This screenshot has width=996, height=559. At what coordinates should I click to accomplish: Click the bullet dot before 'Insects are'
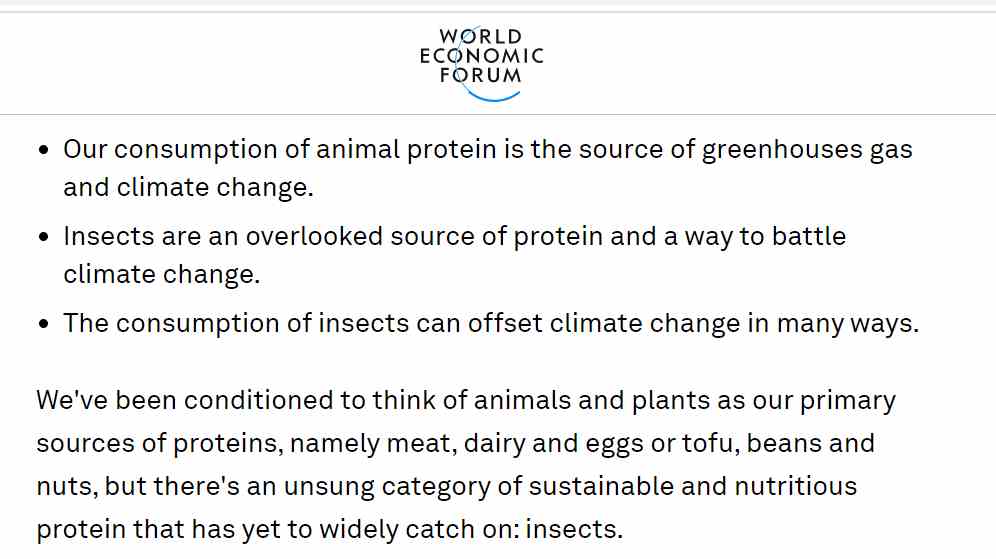pos(43,237)
